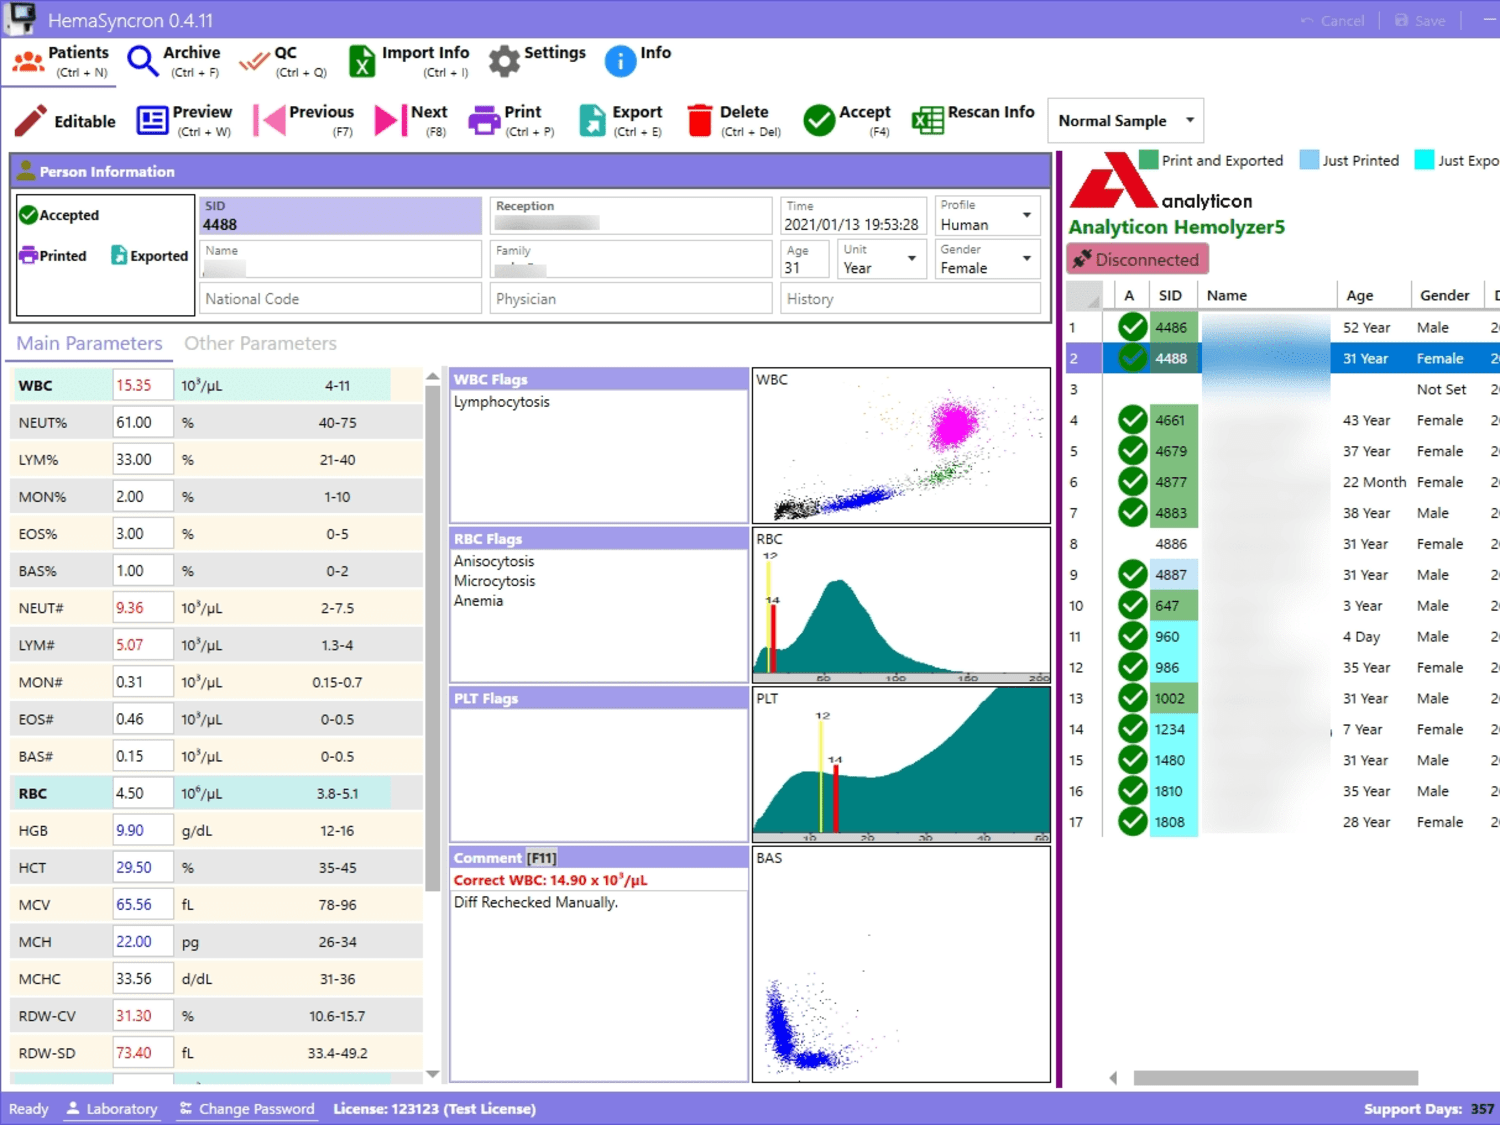The image size is (1500, 1125).
Task: Expand the Normal Sample dropdown
Action: (x=1126, y=121)
